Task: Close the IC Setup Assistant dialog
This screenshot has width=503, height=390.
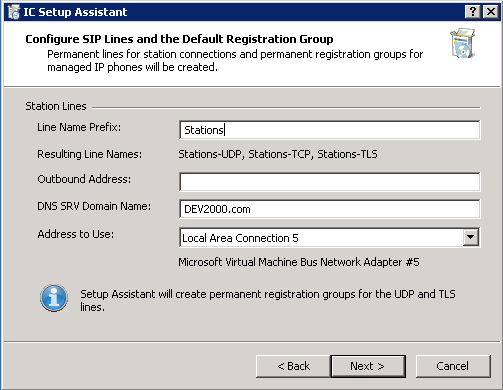Action: coord(491,12)
